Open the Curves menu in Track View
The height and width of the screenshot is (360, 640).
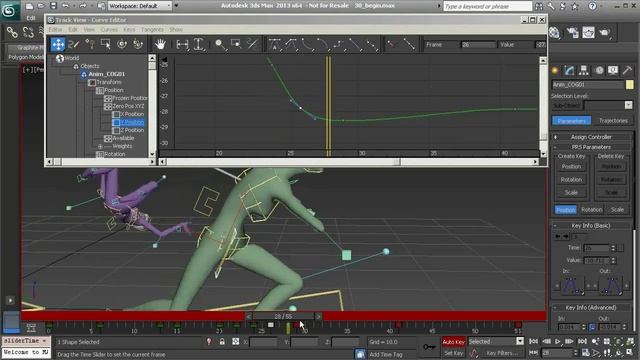coord(109,29)
